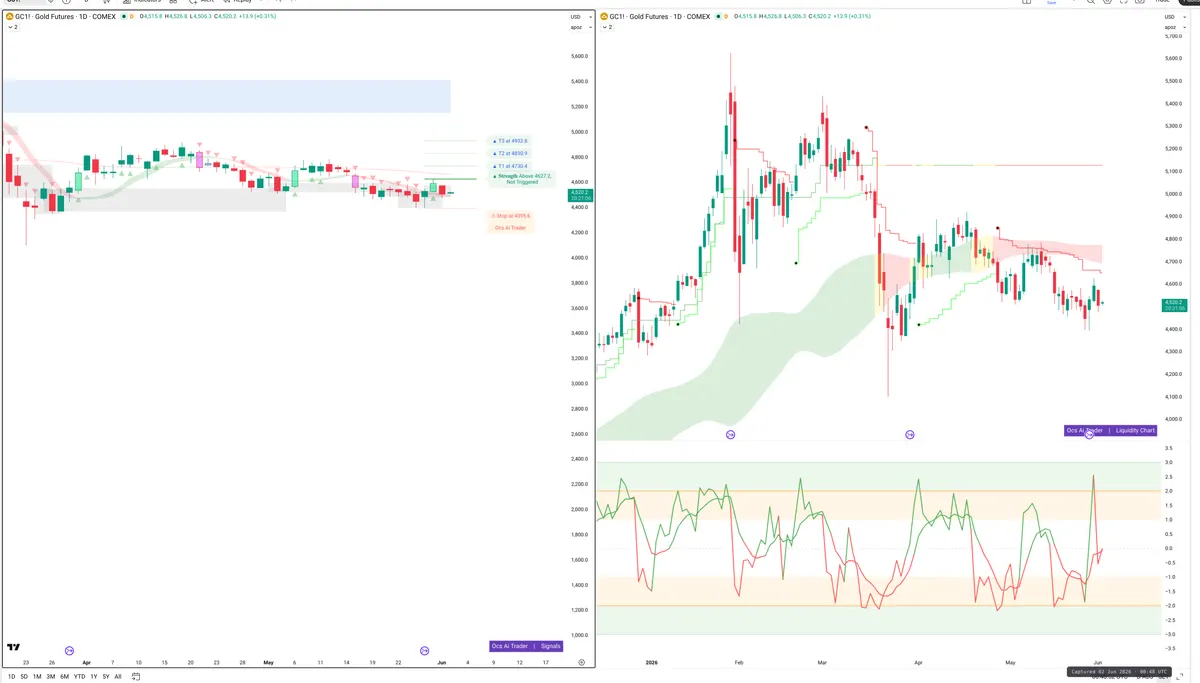Click the O4,515.8 open value in left chart
Screen dimensions: 1200x683
tap(152, 17)
